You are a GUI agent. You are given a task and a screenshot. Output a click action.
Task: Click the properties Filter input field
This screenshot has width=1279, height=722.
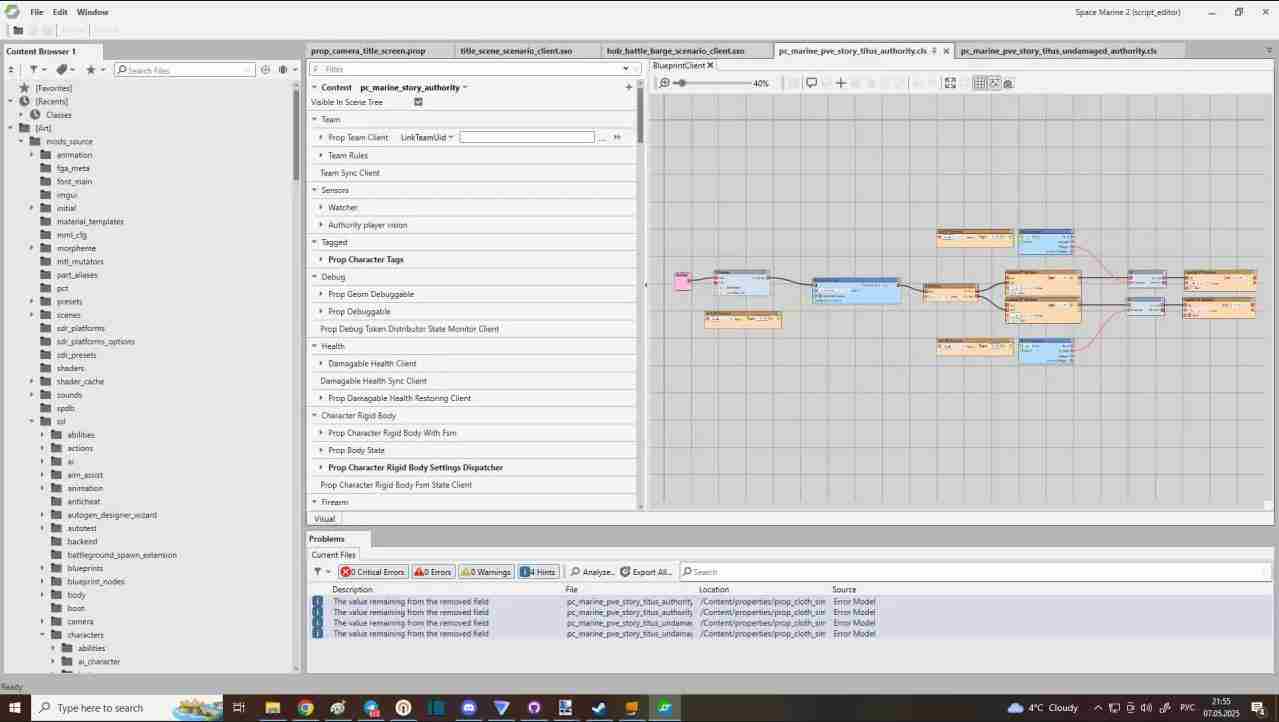[473, 69]
